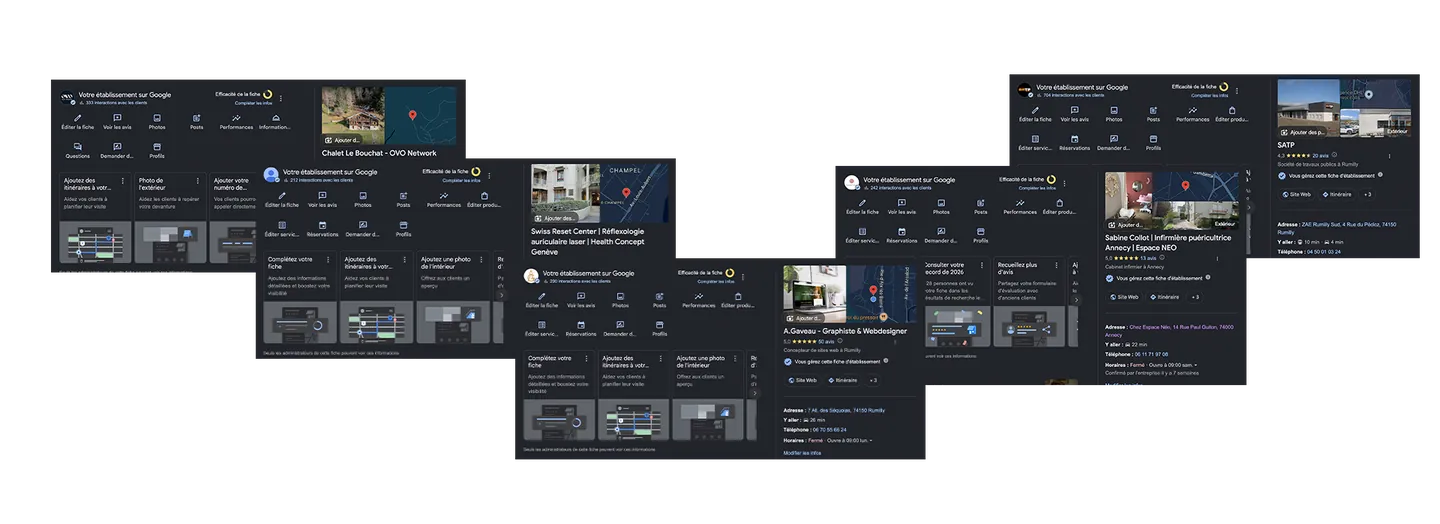Open Consulter votre record de 2026 card
This screenshot has height=524, width=1440.
(956, 303)
